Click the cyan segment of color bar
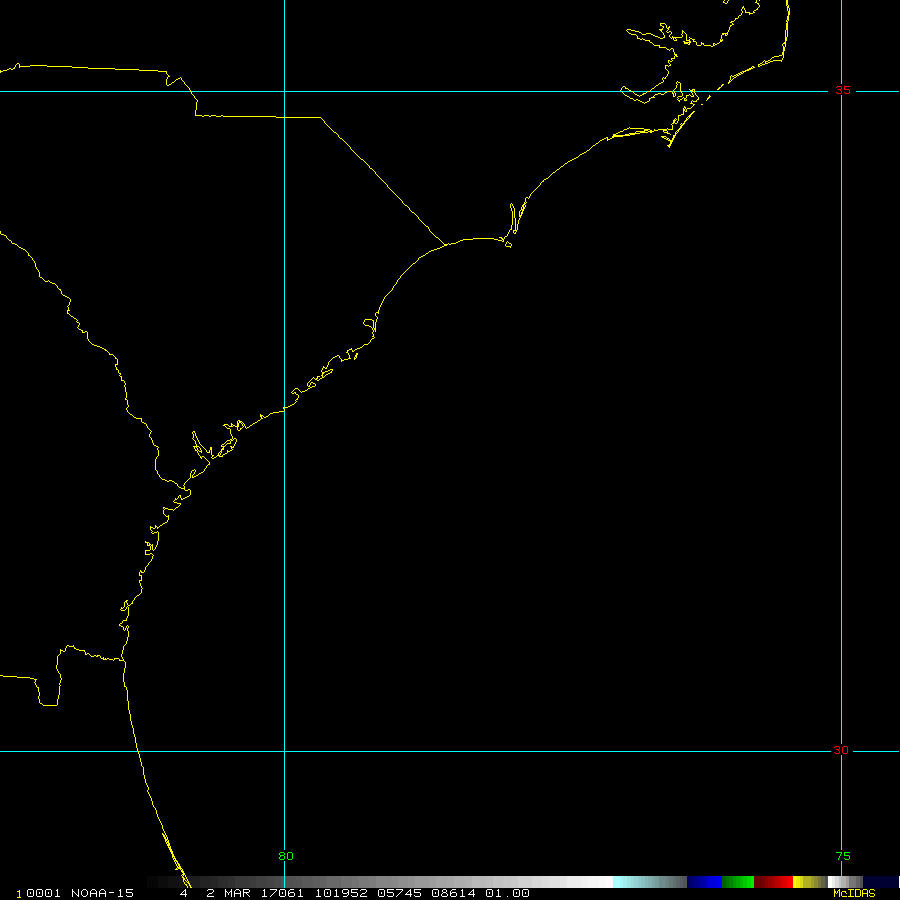This screenshot has height=900, width=900. pos(630,882)
